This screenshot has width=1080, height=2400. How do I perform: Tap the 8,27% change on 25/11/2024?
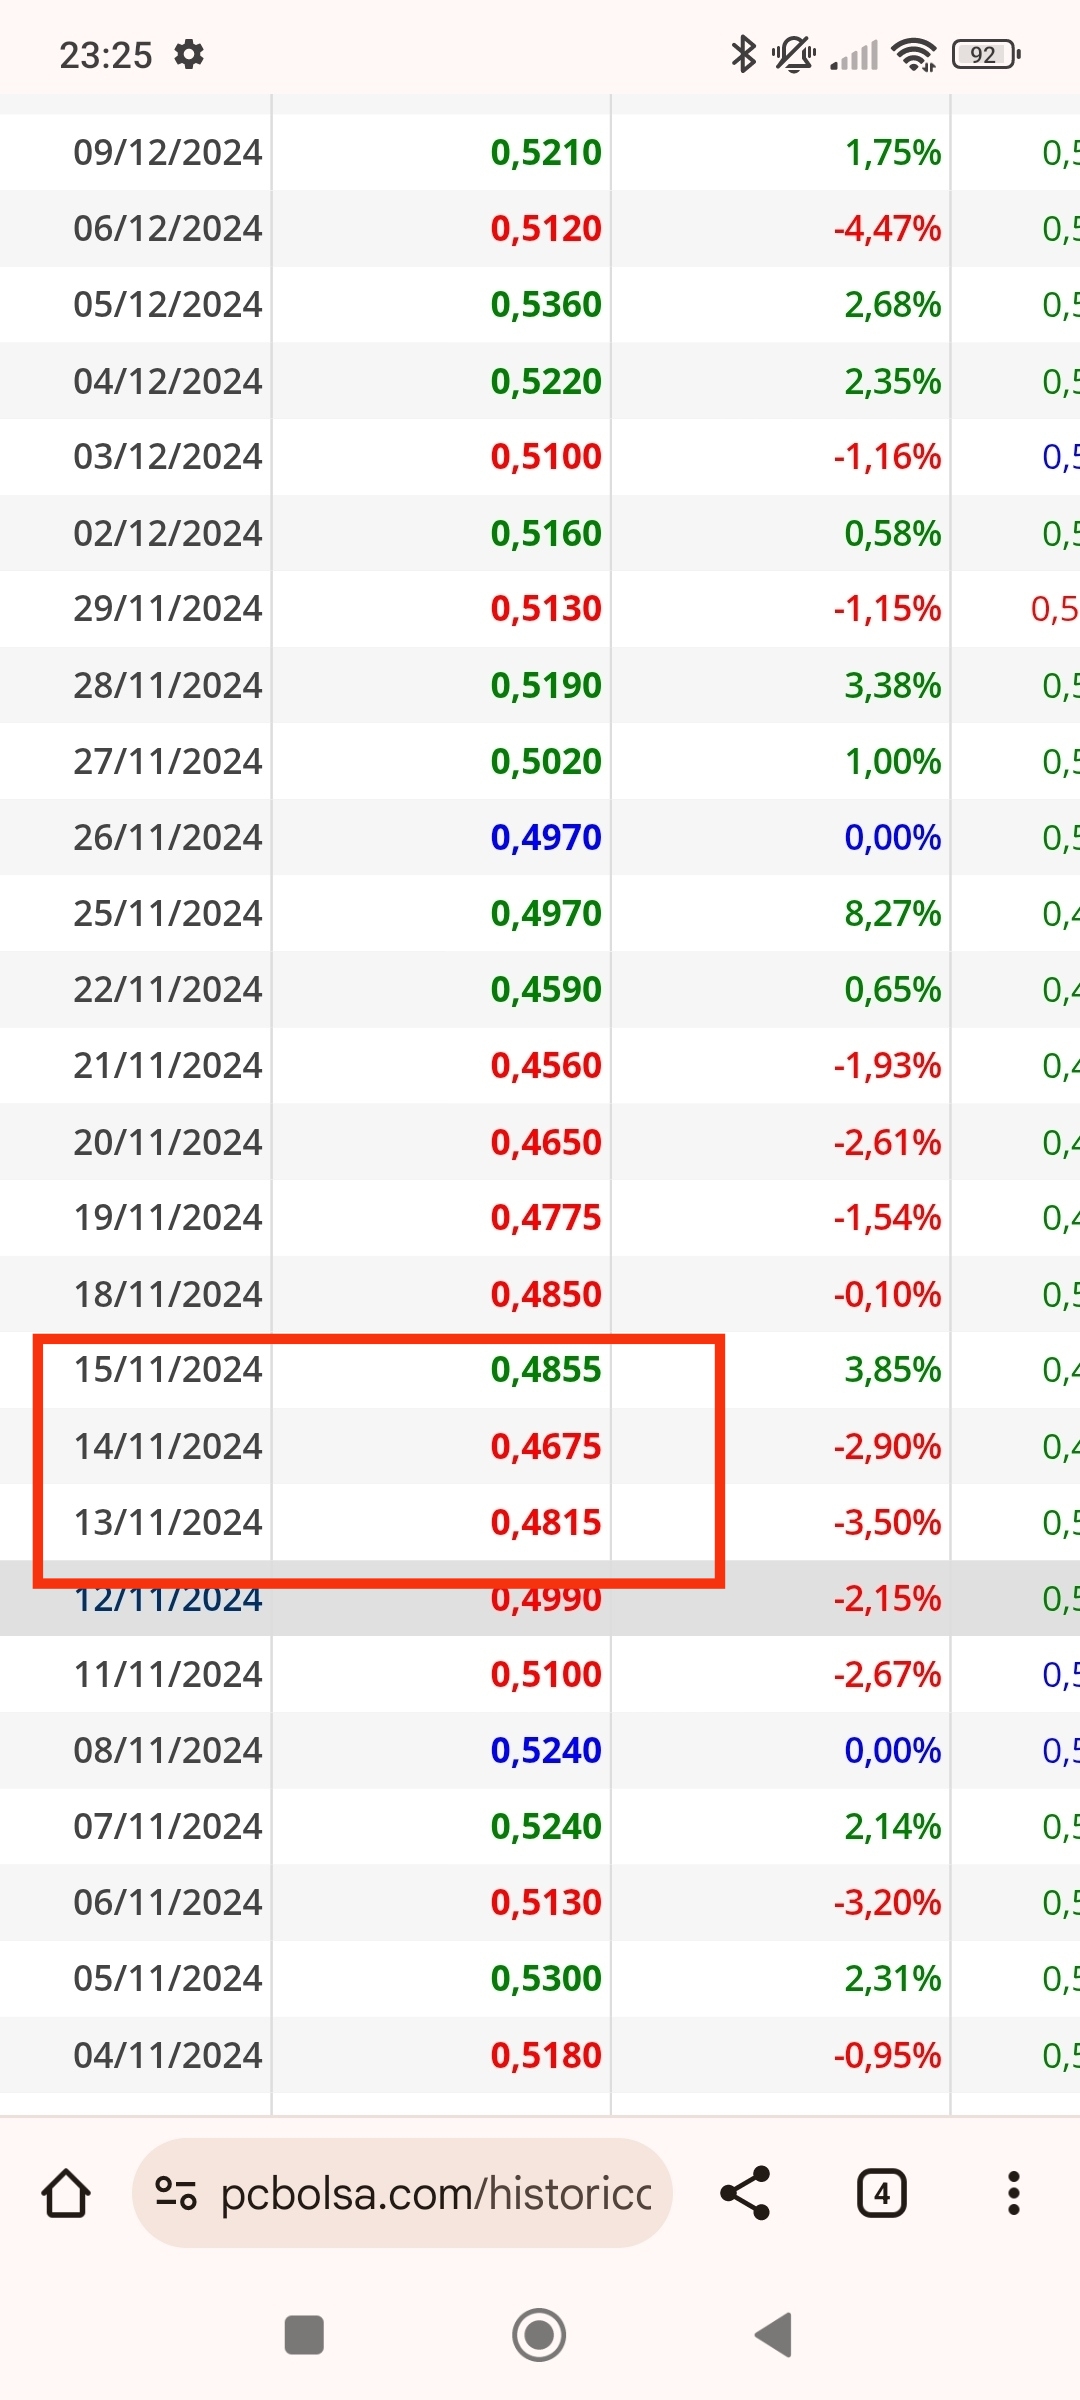pyautogui.click(x=892, y=913)
